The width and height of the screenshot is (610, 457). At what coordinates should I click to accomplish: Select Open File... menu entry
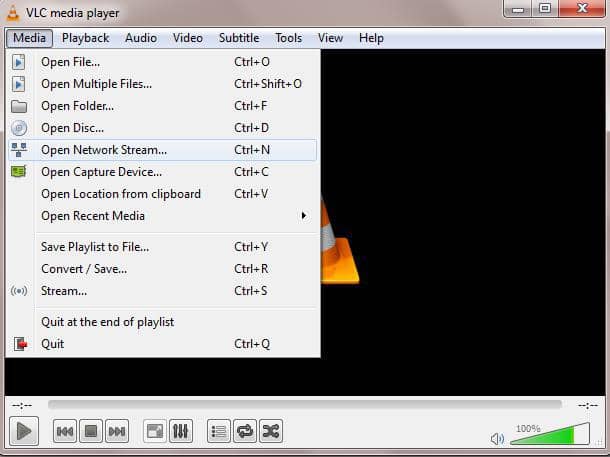(162, 62)
